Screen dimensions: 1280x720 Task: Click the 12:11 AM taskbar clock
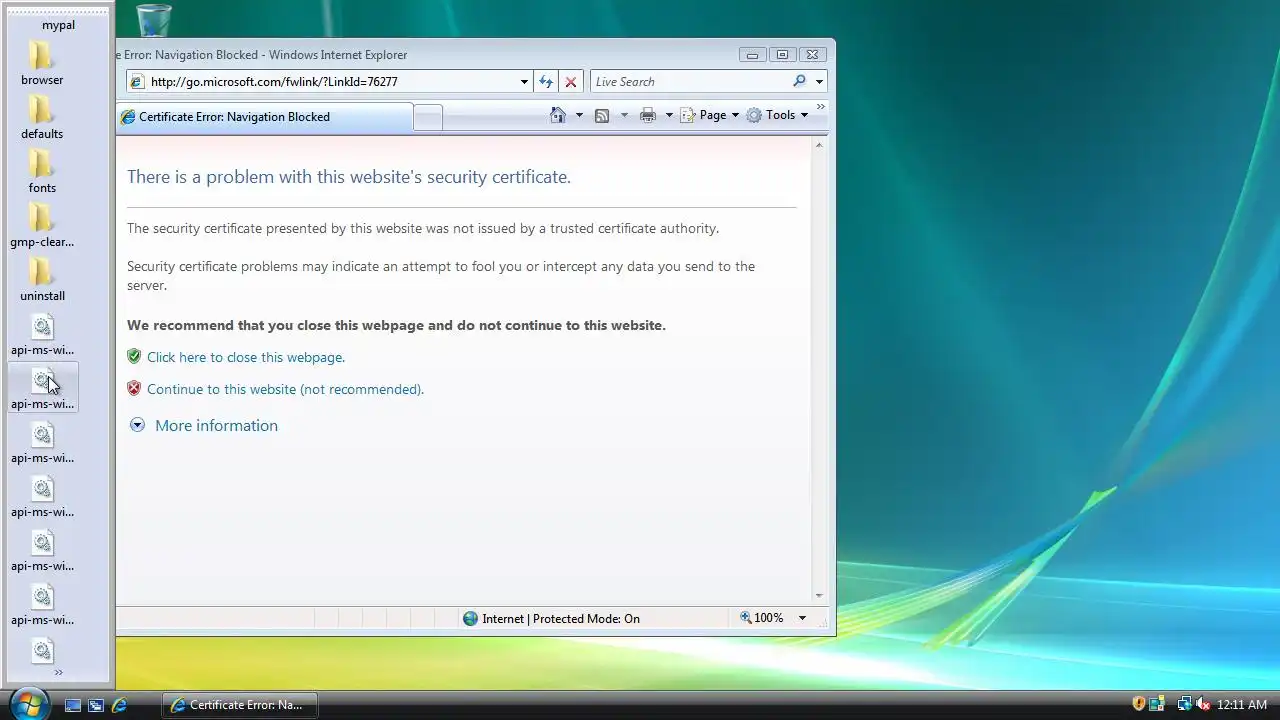[x=1242, y=705]
